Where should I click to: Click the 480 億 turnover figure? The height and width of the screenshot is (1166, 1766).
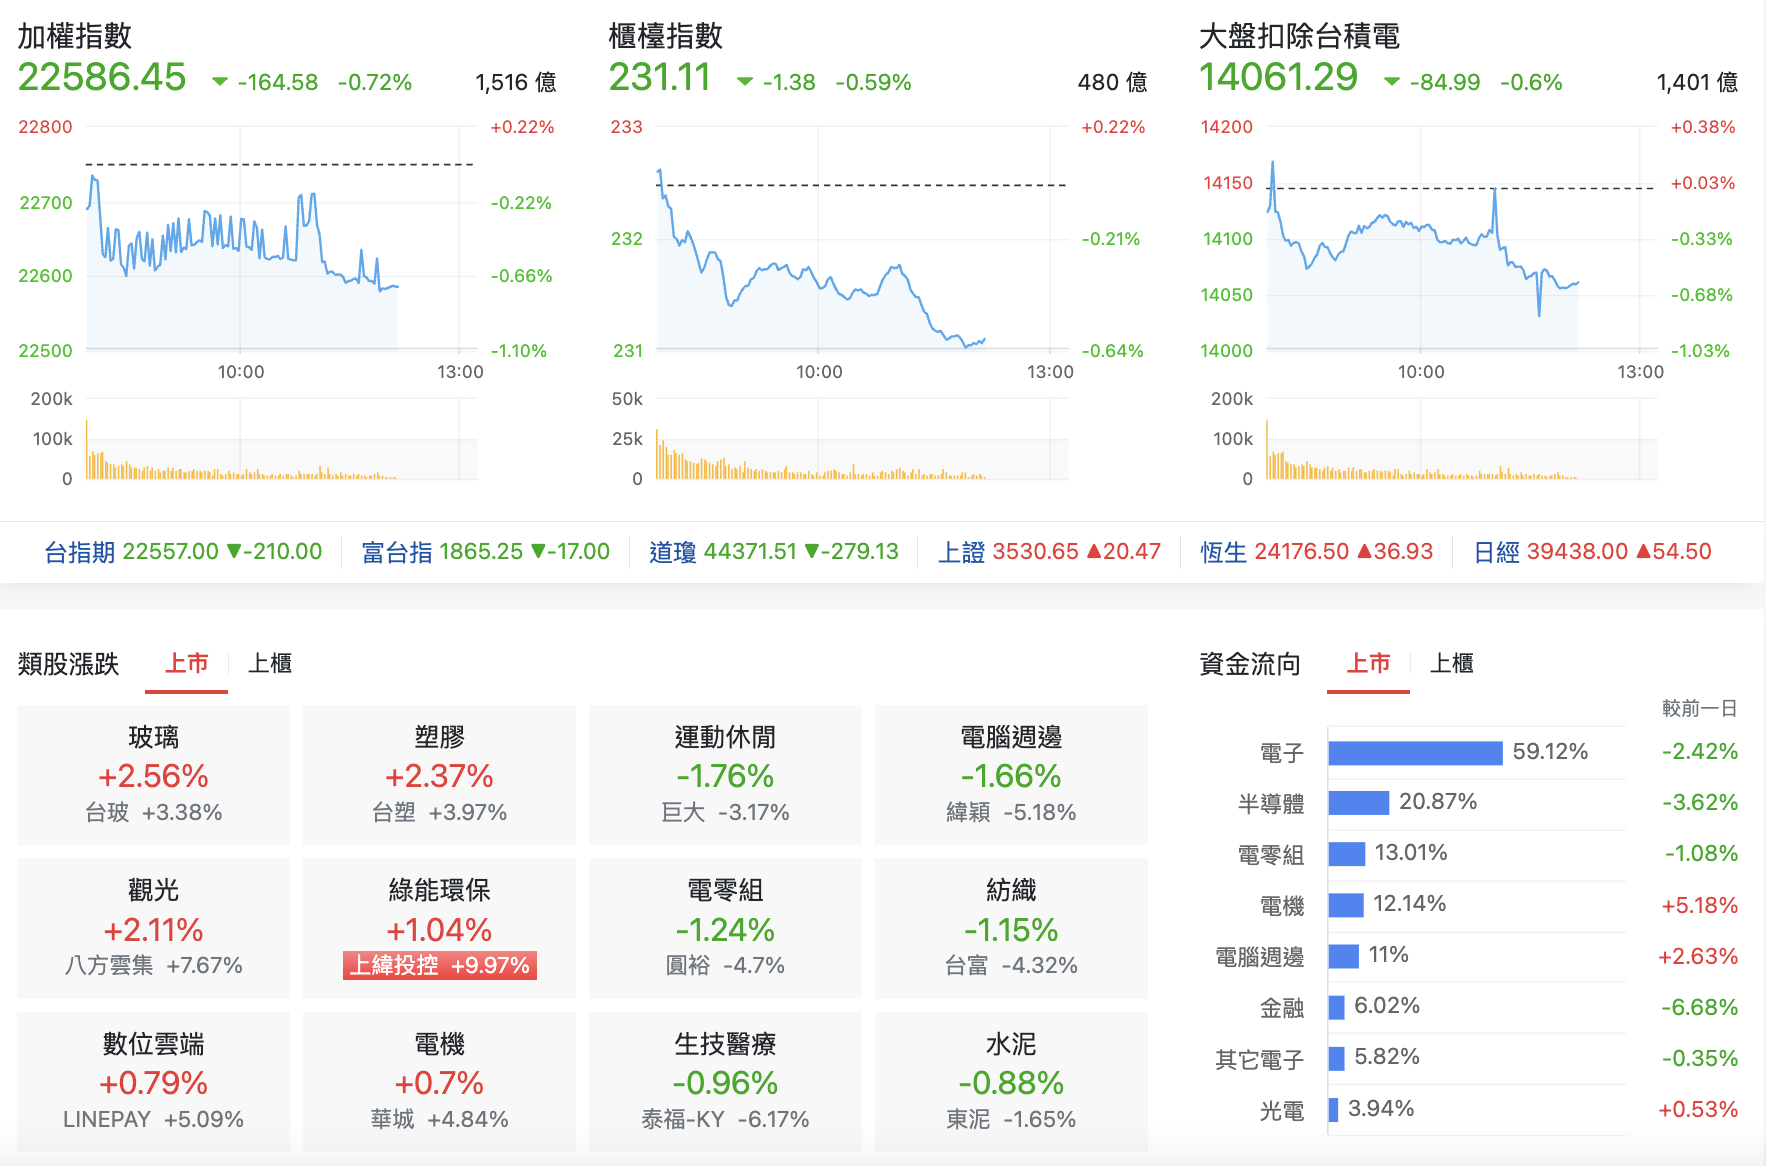pyautogui.click(x=1112, y=82)
